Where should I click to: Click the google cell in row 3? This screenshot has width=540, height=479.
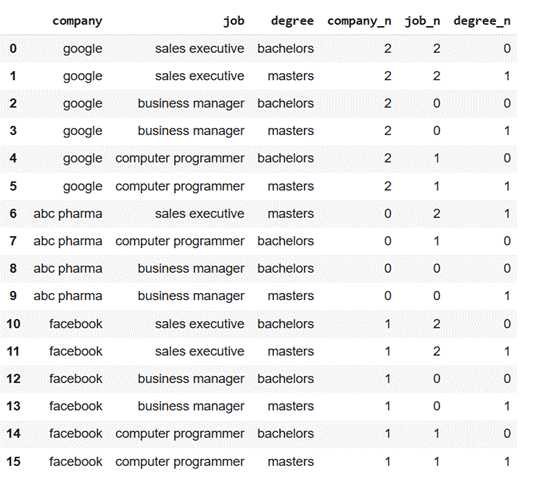(x=83, y=131)
